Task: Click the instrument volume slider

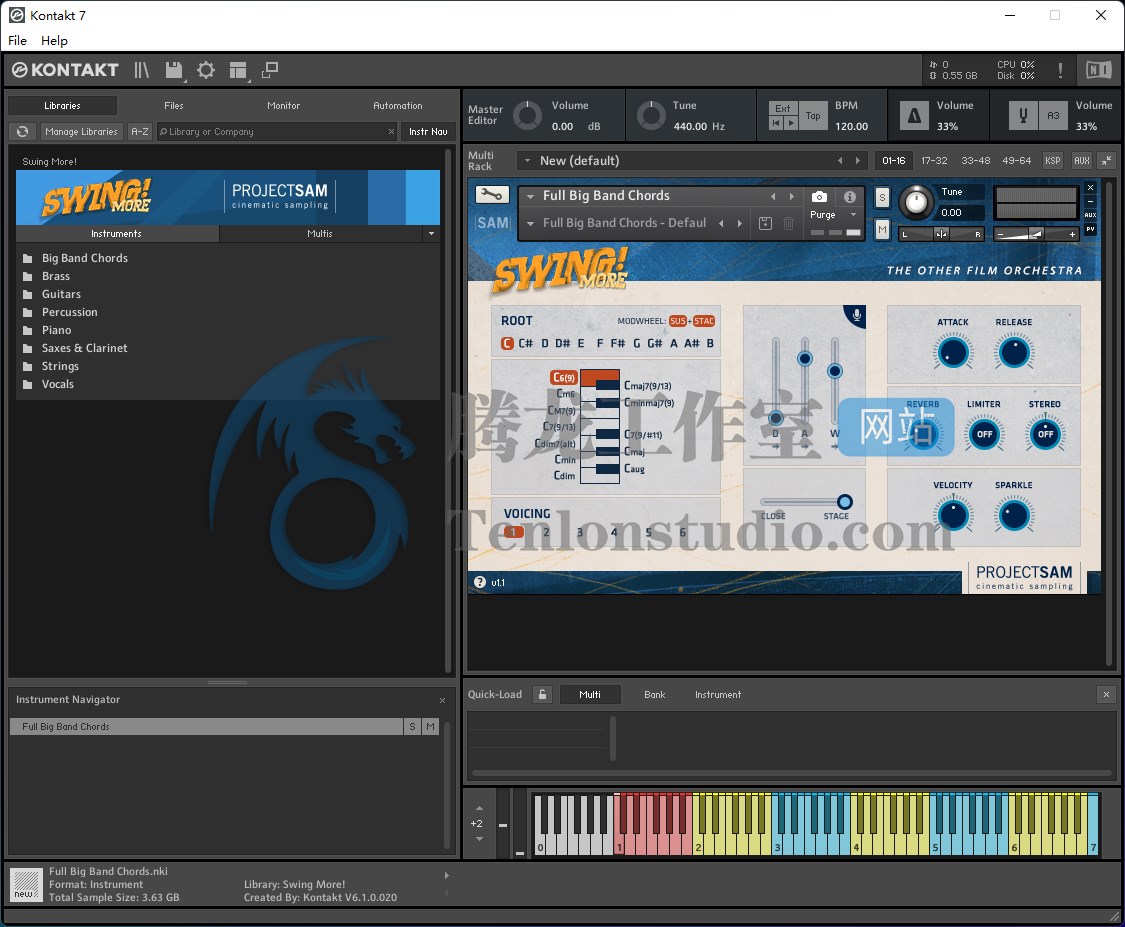Action: tap(1035, 234)
